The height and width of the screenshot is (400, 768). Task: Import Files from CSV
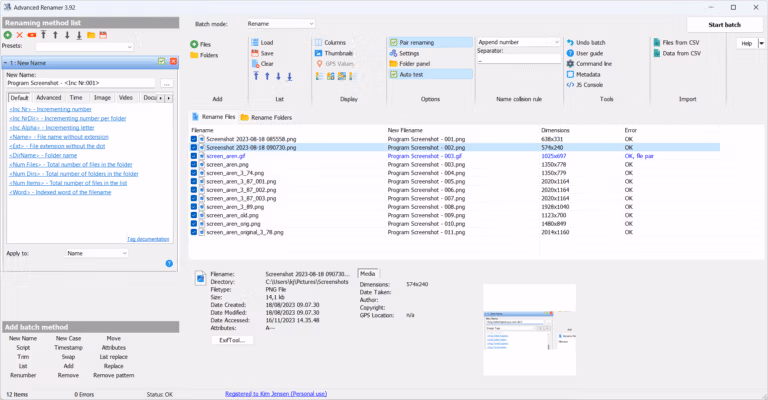point(676,43)
